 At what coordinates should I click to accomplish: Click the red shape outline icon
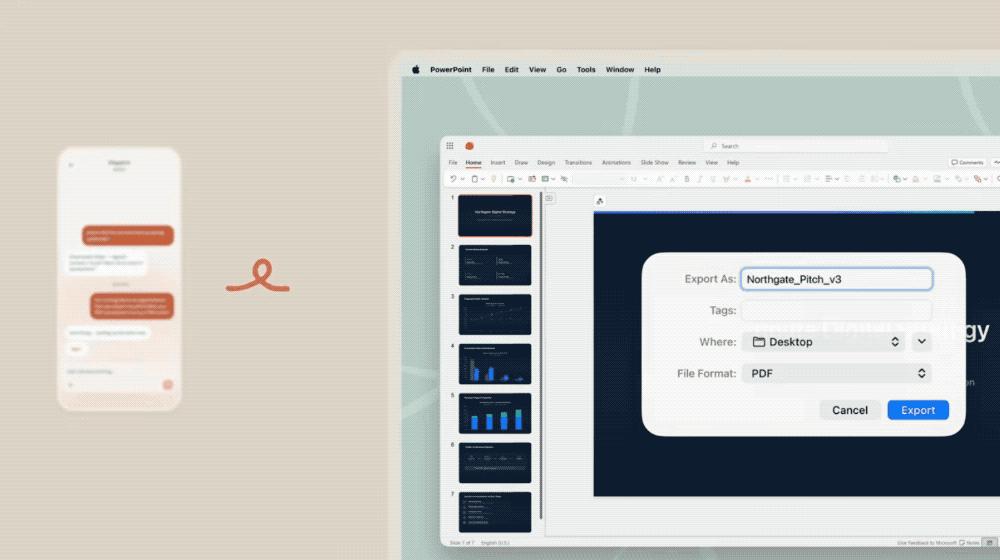[x=977, y=179]
